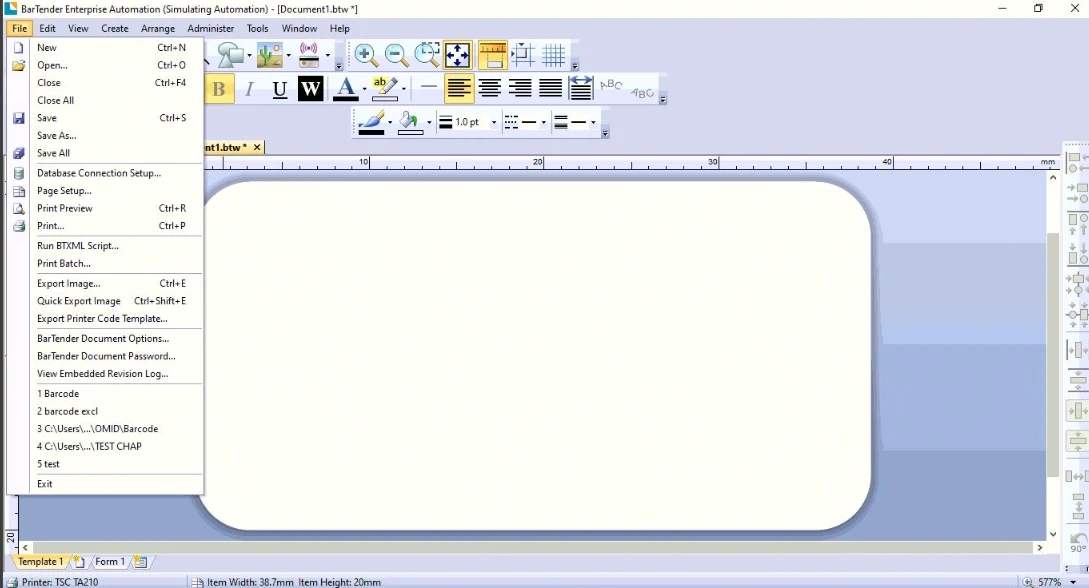The height and width of the screenshot is (588, 1089).
Task: Apply the fill color paint bucket swatch
Action: tap(410, 122)
